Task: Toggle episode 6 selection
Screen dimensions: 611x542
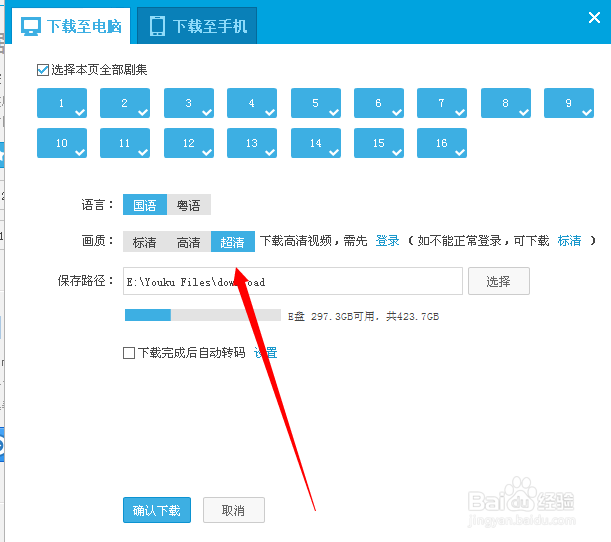Action: click(x=379, y=103)
